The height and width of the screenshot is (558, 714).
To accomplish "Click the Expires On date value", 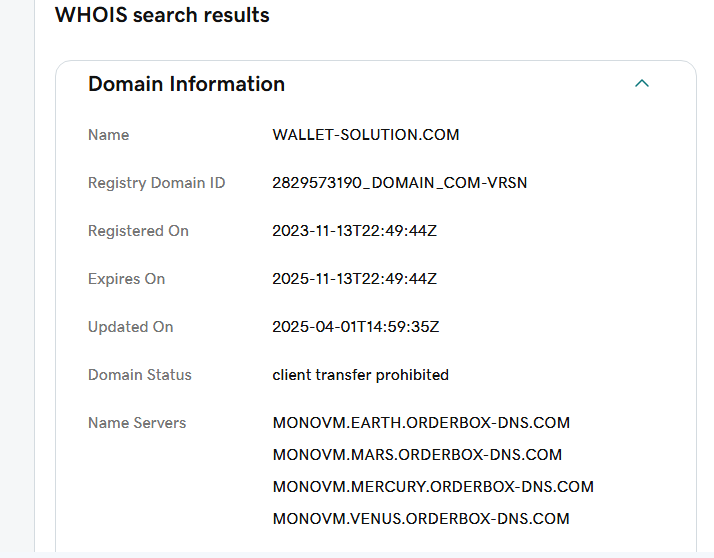I will pyautogui.click(x=354, y=279).
